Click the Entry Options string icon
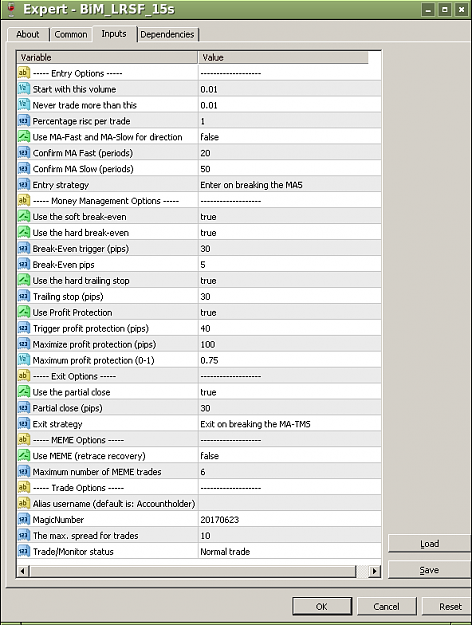The width and height of the screenshot is (472, 625). (x=24, y=73)
